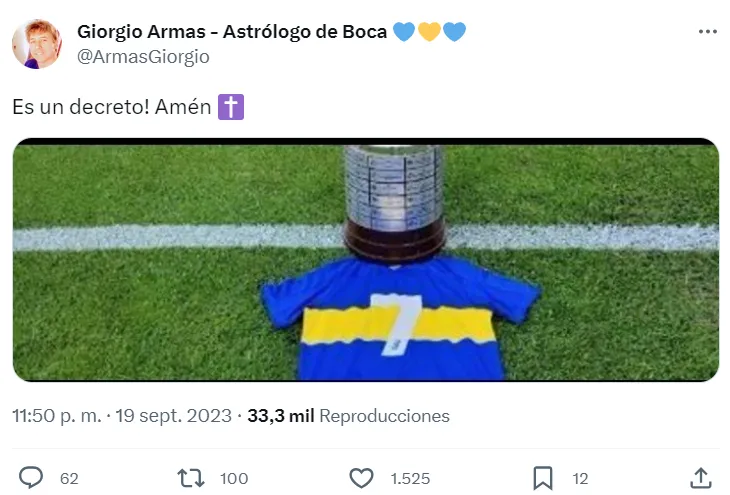View the 62 replies count
The height and width of the screenshot is (495, 730).
69,479
